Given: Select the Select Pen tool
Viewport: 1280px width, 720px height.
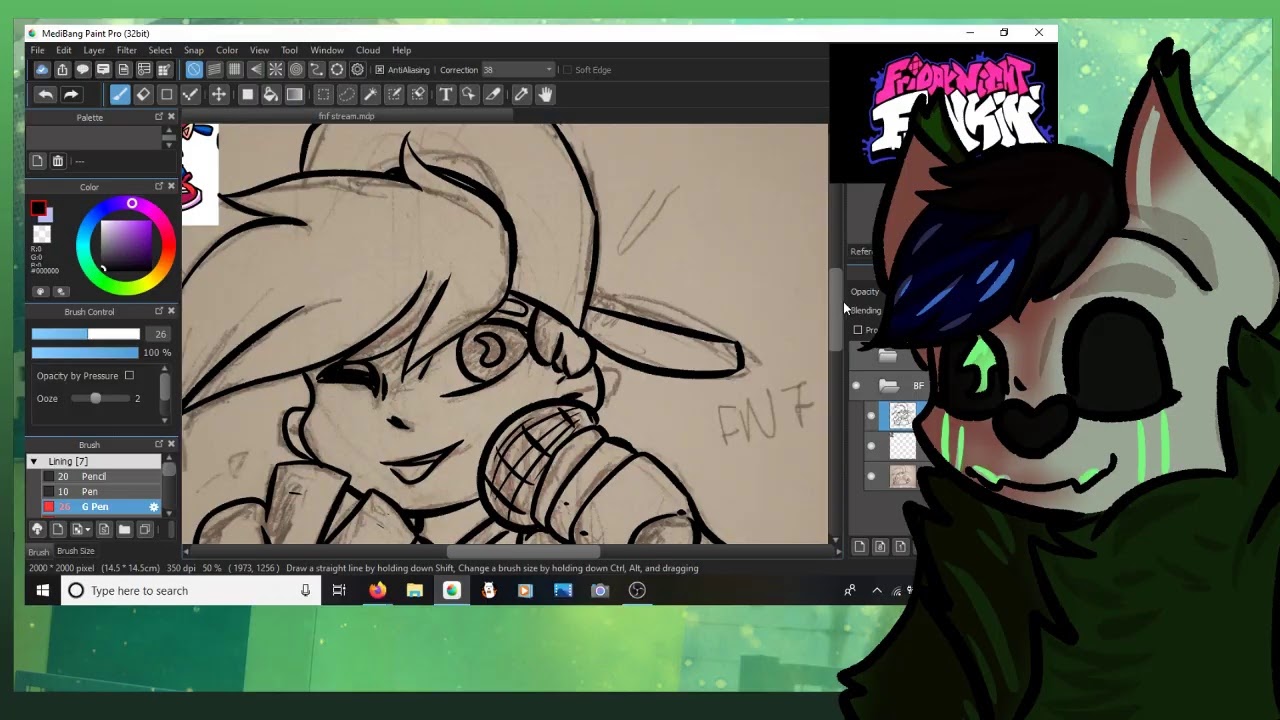Looking at the screenshot, I should click(x=394, y=94).
